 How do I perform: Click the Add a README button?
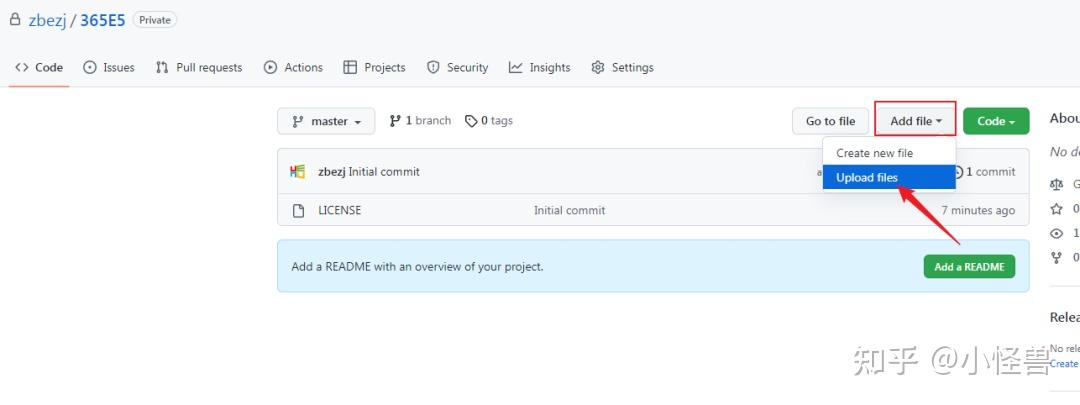click(x=969, y=267)
